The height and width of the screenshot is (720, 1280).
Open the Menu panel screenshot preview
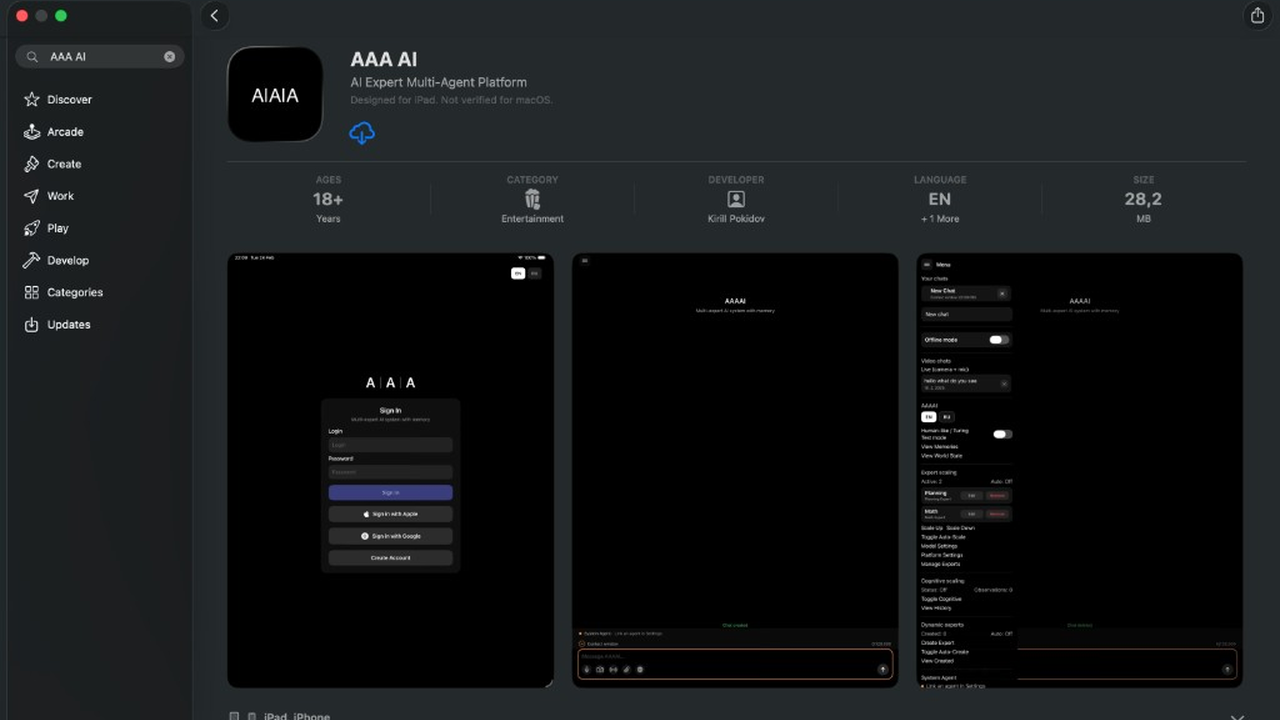click(1080, 470)
